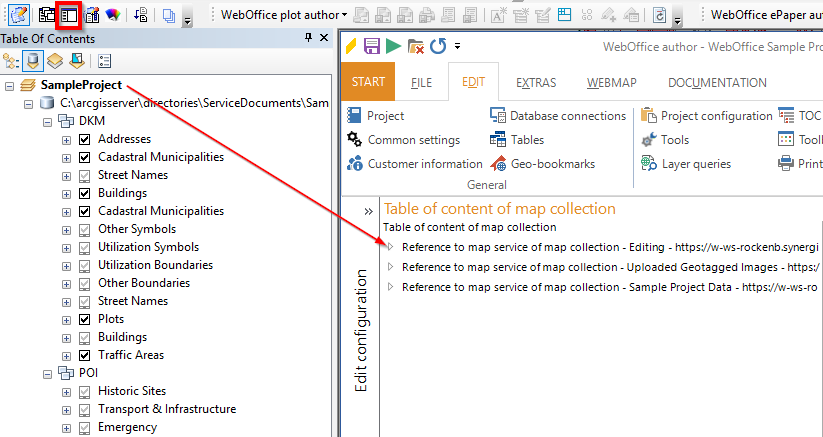
Task: Click refresh page icon in plot toolbar
Action: [659, 15]
